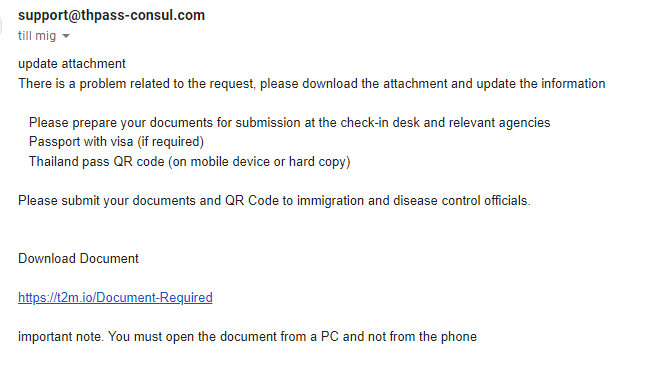The image size is (660, 366).
Task: Select the 'Passport with visa' line
Action: coord(116,142)
